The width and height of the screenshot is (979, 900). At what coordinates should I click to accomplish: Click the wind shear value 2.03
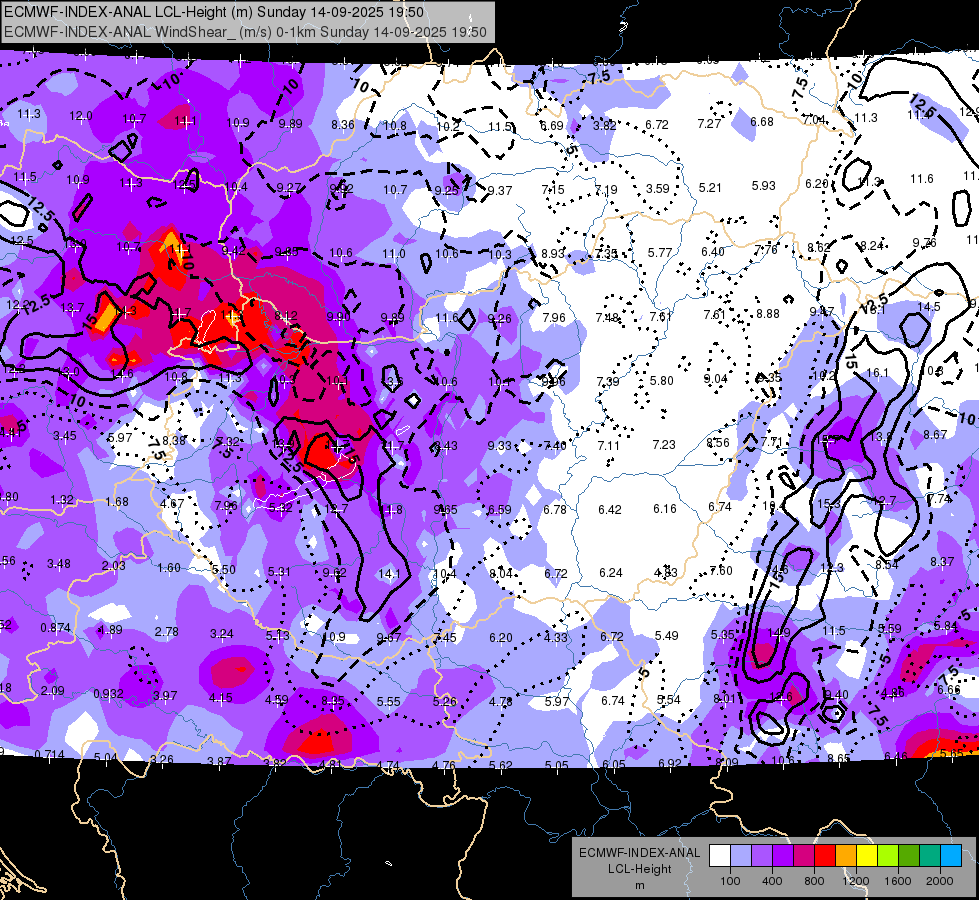[x=114, y=565]
